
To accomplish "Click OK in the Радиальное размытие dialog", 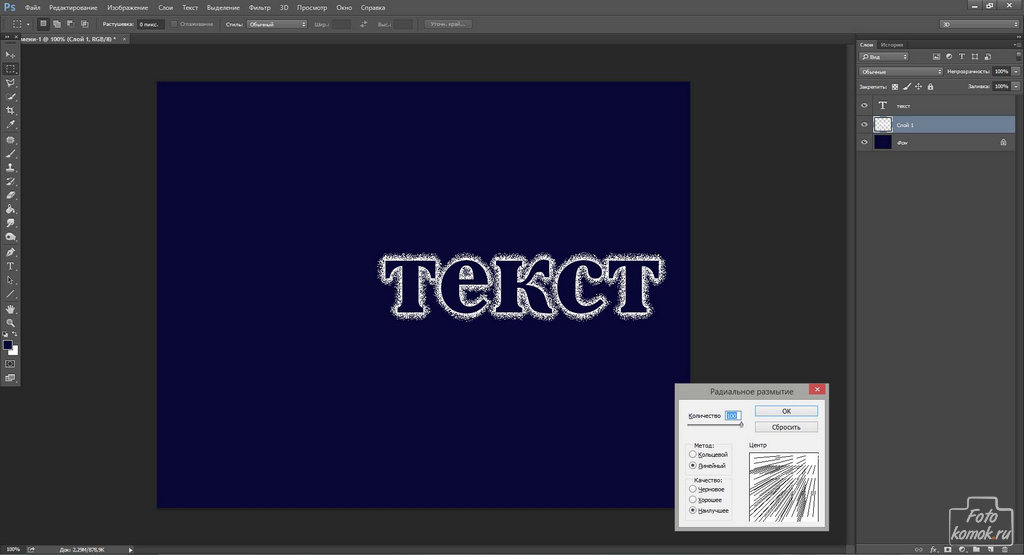I will 786,411.
